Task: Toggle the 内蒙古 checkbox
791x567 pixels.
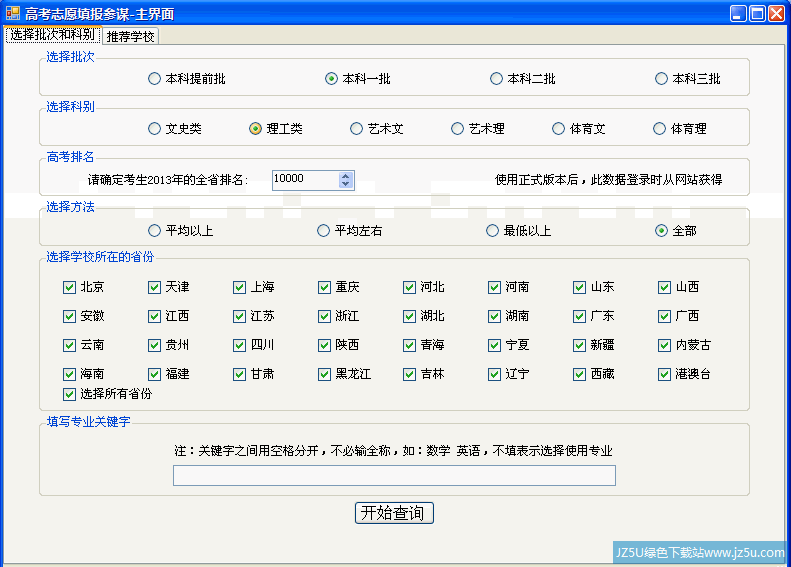Action: coord(664,346)
